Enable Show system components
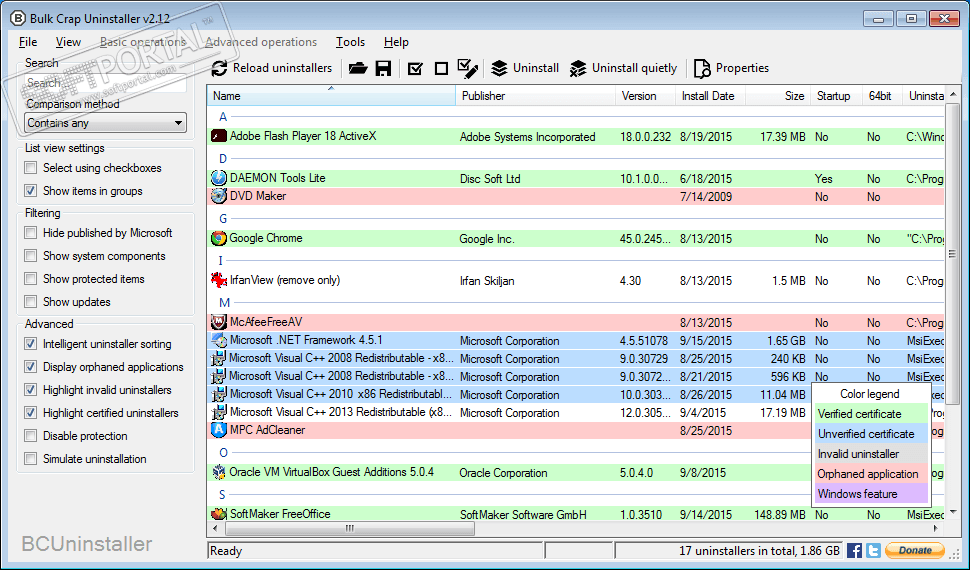970x570 pixels. click(30, 256)
